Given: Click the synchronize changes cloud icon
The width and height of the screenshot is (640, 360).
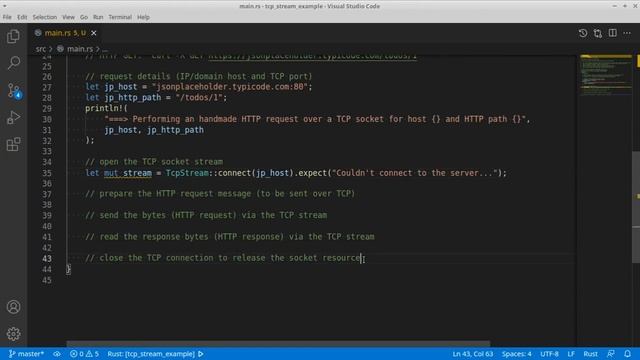Looking at the screenshot, I should (x=57, y=354).
